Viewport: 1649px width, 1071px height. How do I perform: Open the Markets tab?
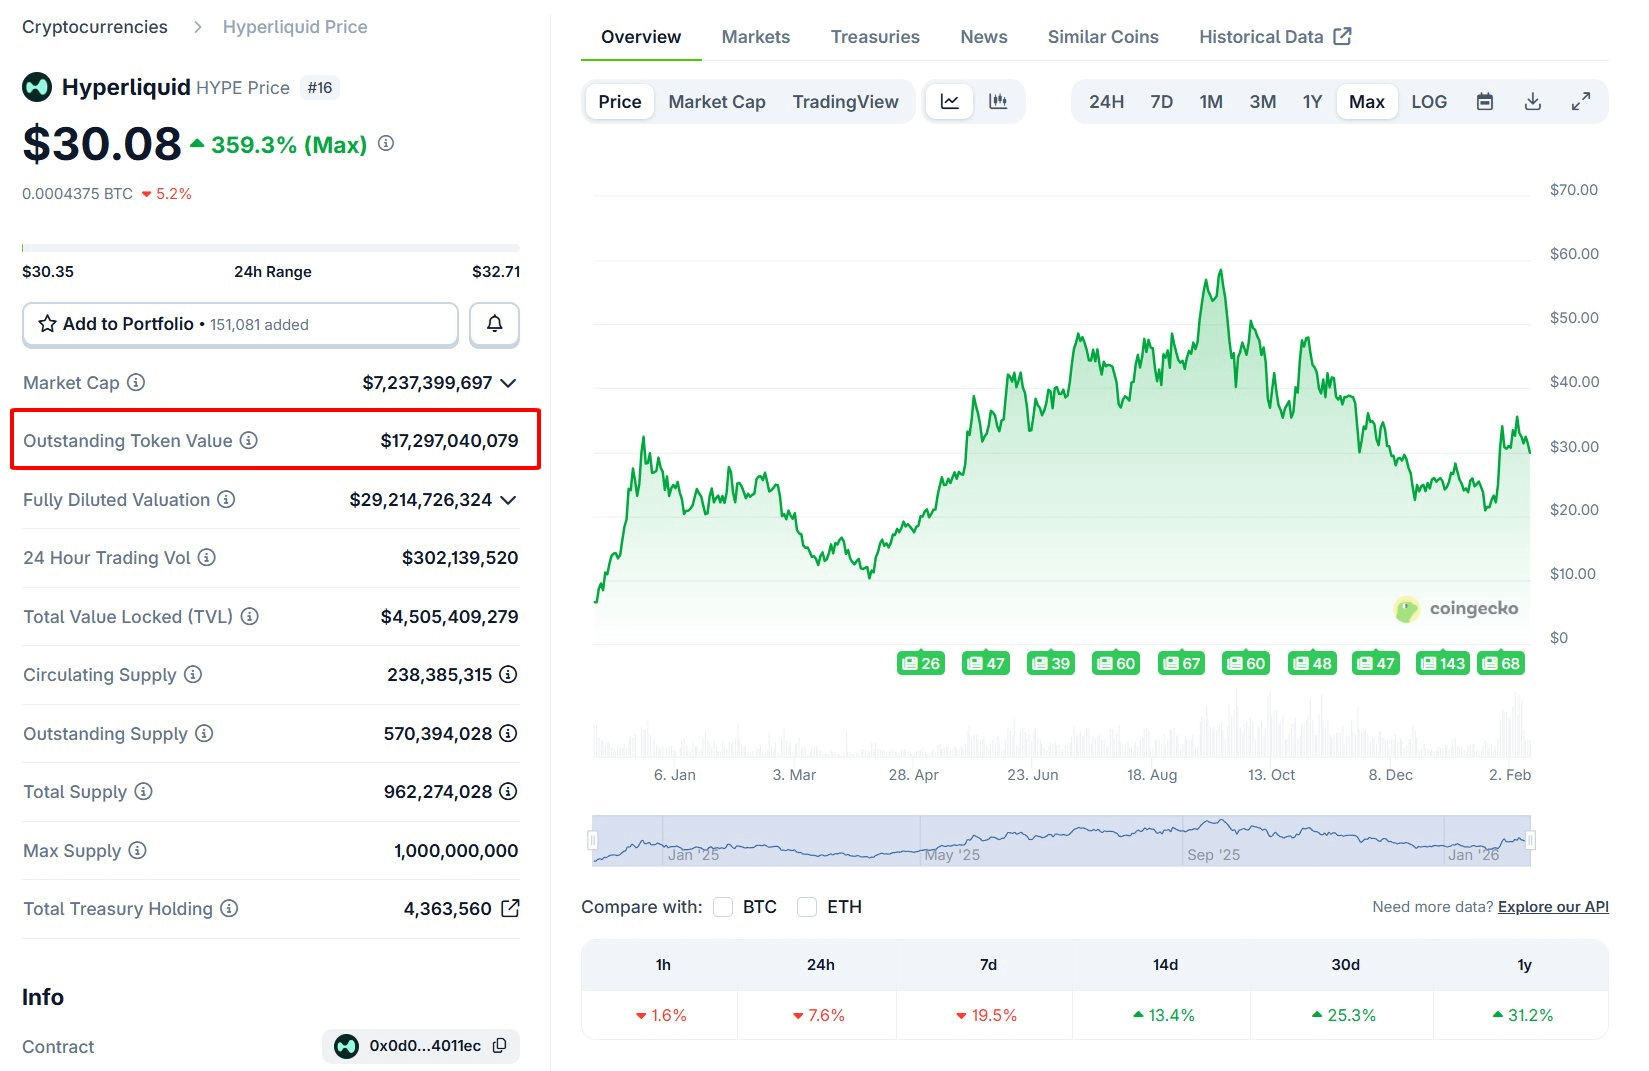755,37
